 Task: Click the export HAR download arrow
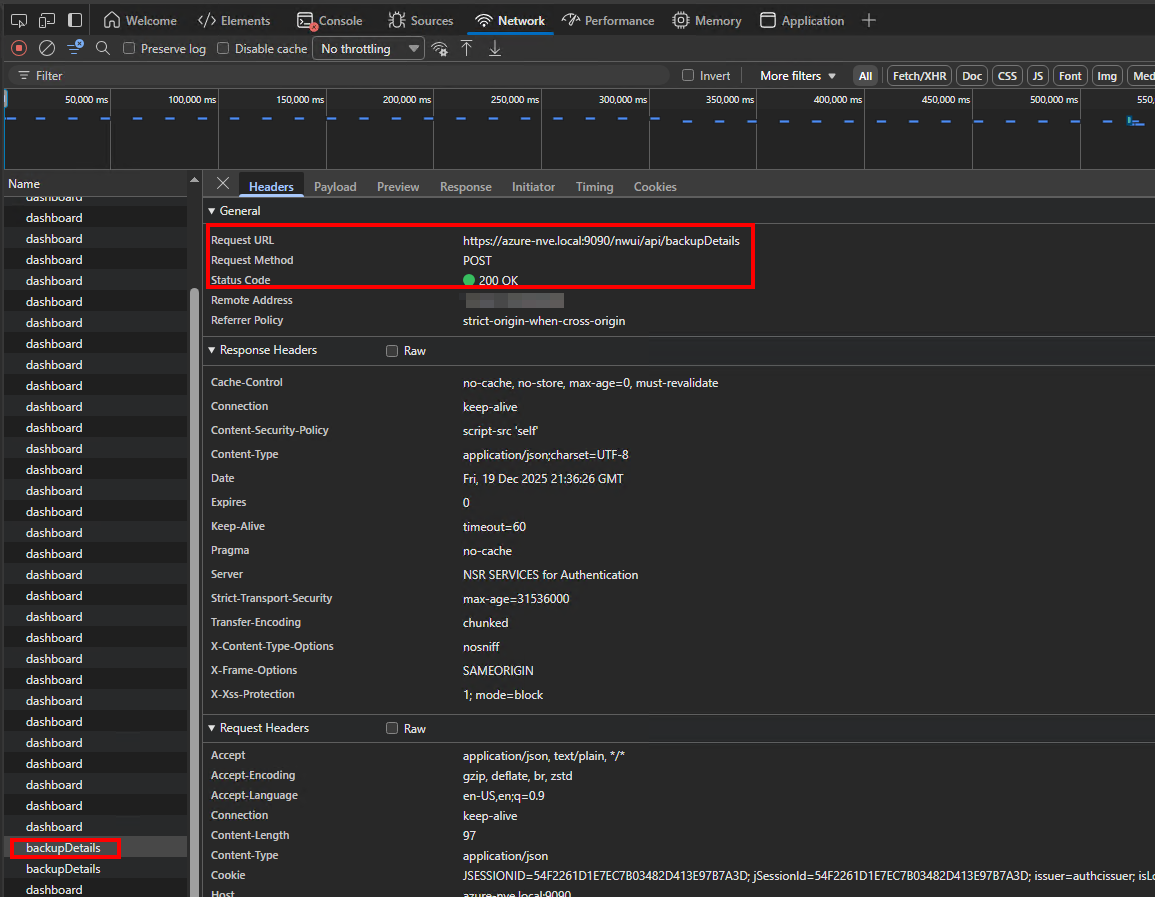point(494,48)
